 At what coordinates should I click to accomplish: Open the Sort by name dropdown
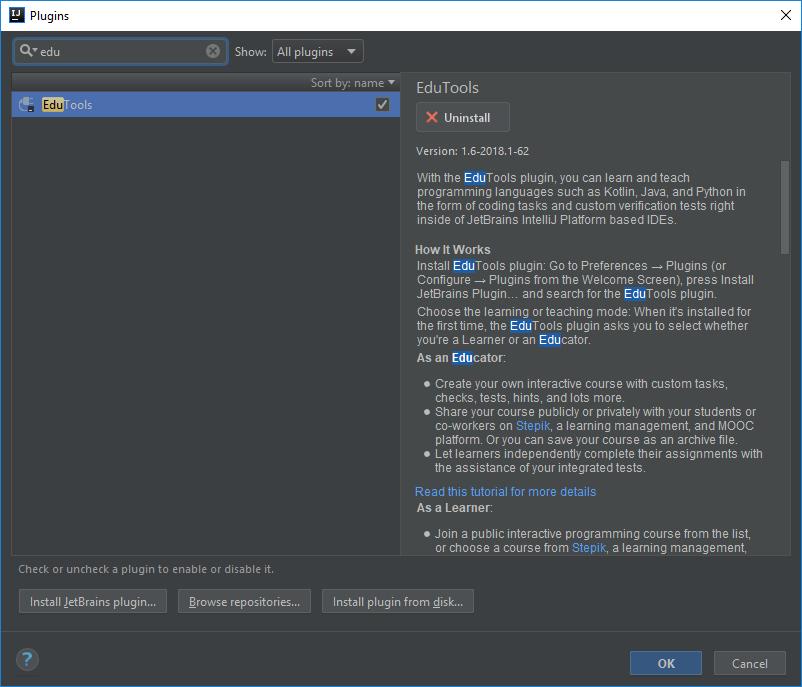pyautogui.click(x=352, y=83)
